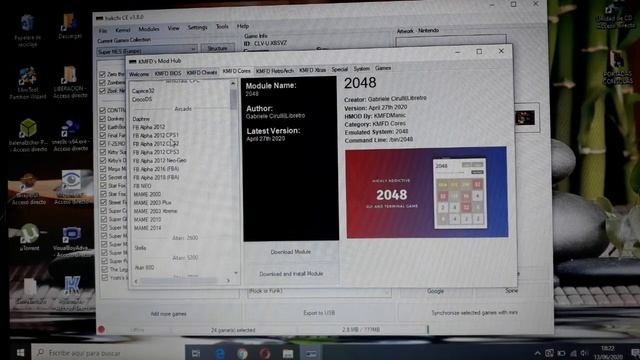Click the Export to USB button
640x360 pixels.
click(x=319, y=313)
